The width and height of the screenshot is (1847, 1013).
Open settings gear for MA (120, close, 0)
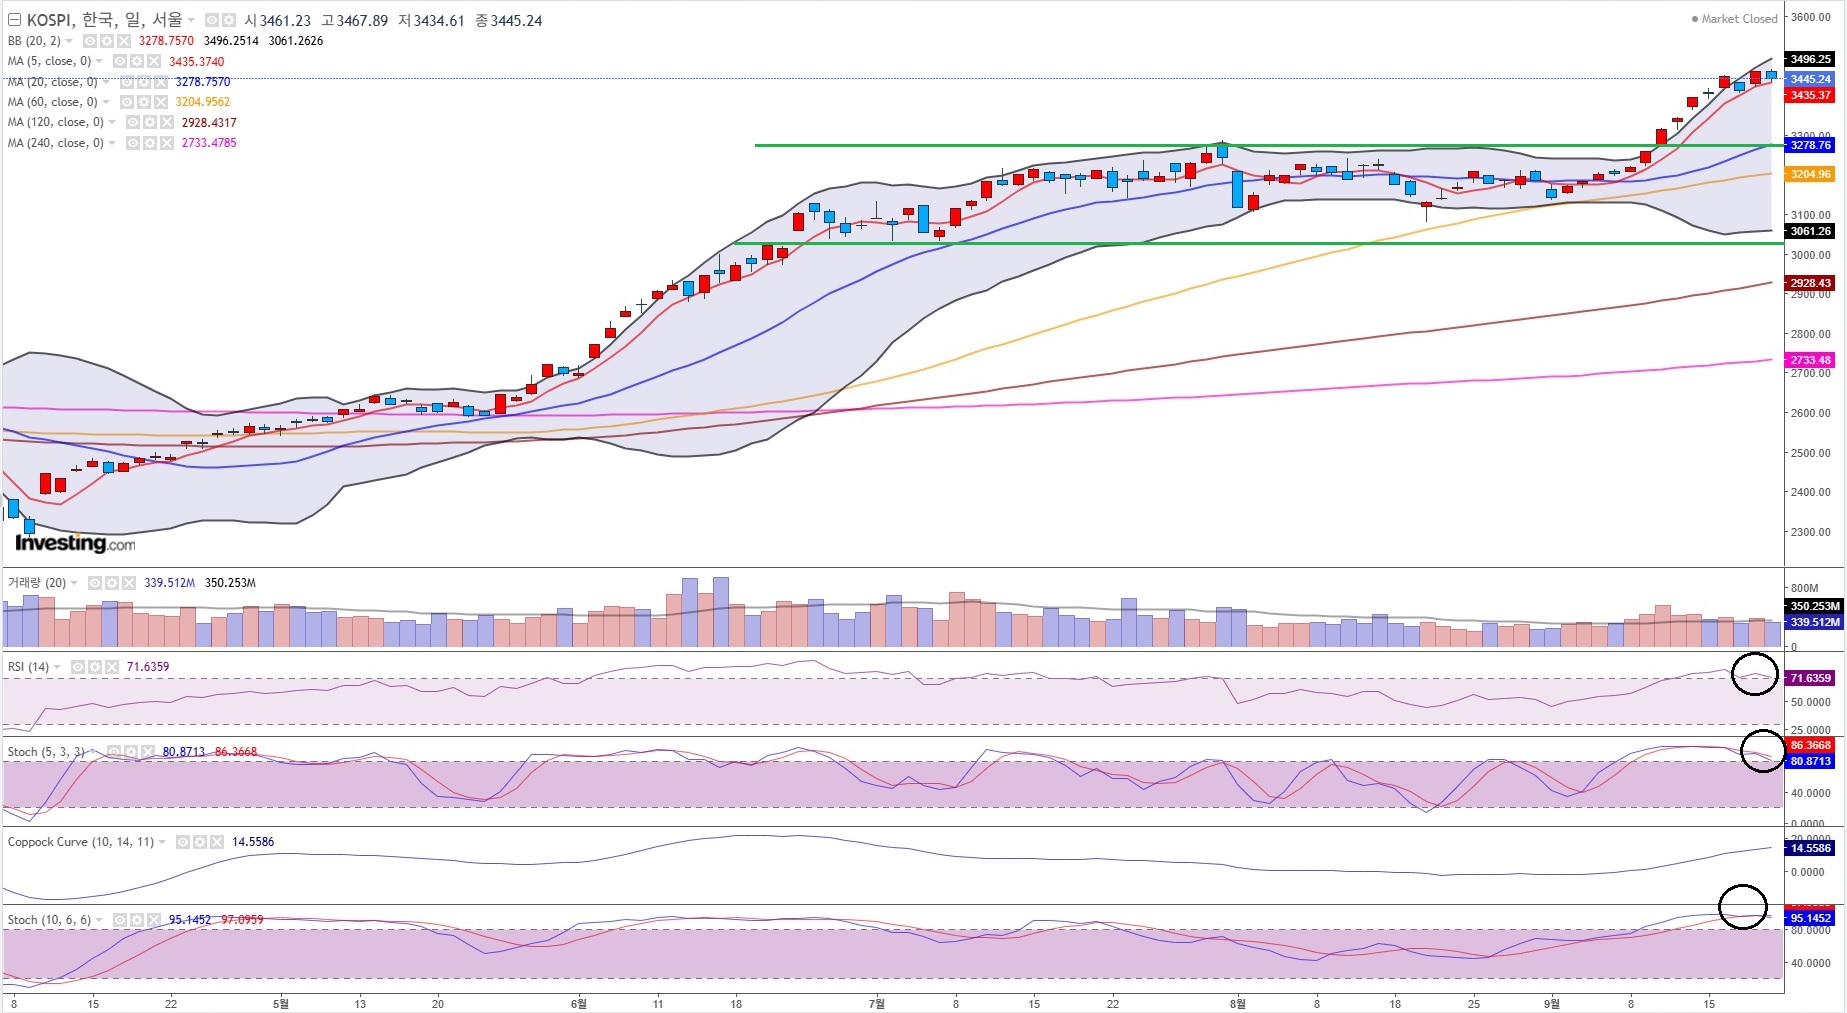coord(150,122)
